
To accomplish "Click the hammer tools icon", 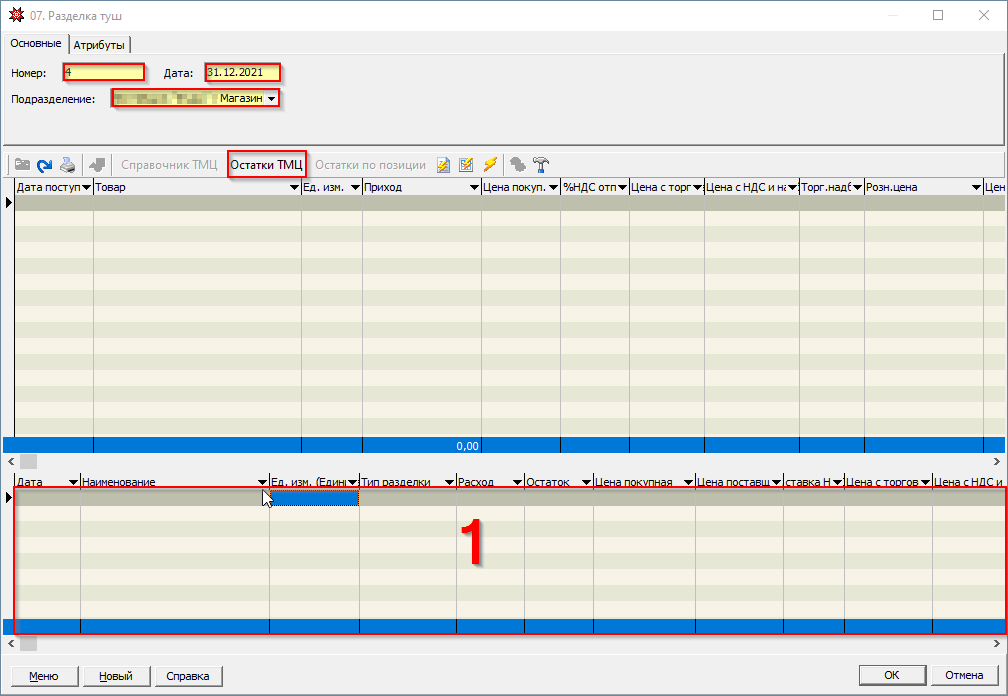I will coord(541,165).
